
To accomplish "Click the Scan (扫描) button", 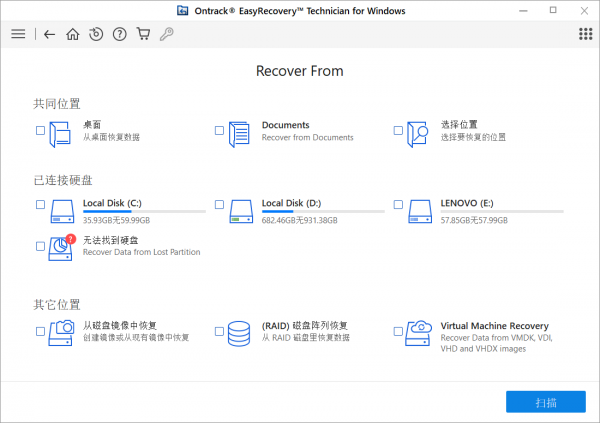I will (546, 402).
